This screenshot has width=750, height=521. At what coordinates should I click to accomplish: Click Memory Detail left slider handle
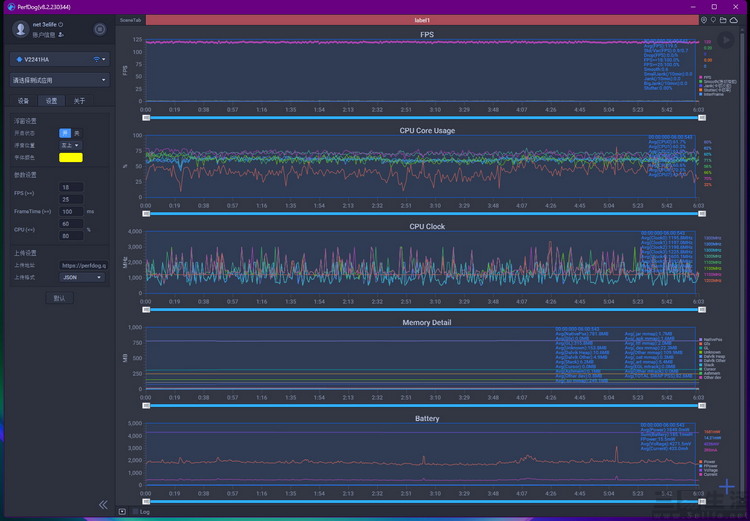[146, 406]
